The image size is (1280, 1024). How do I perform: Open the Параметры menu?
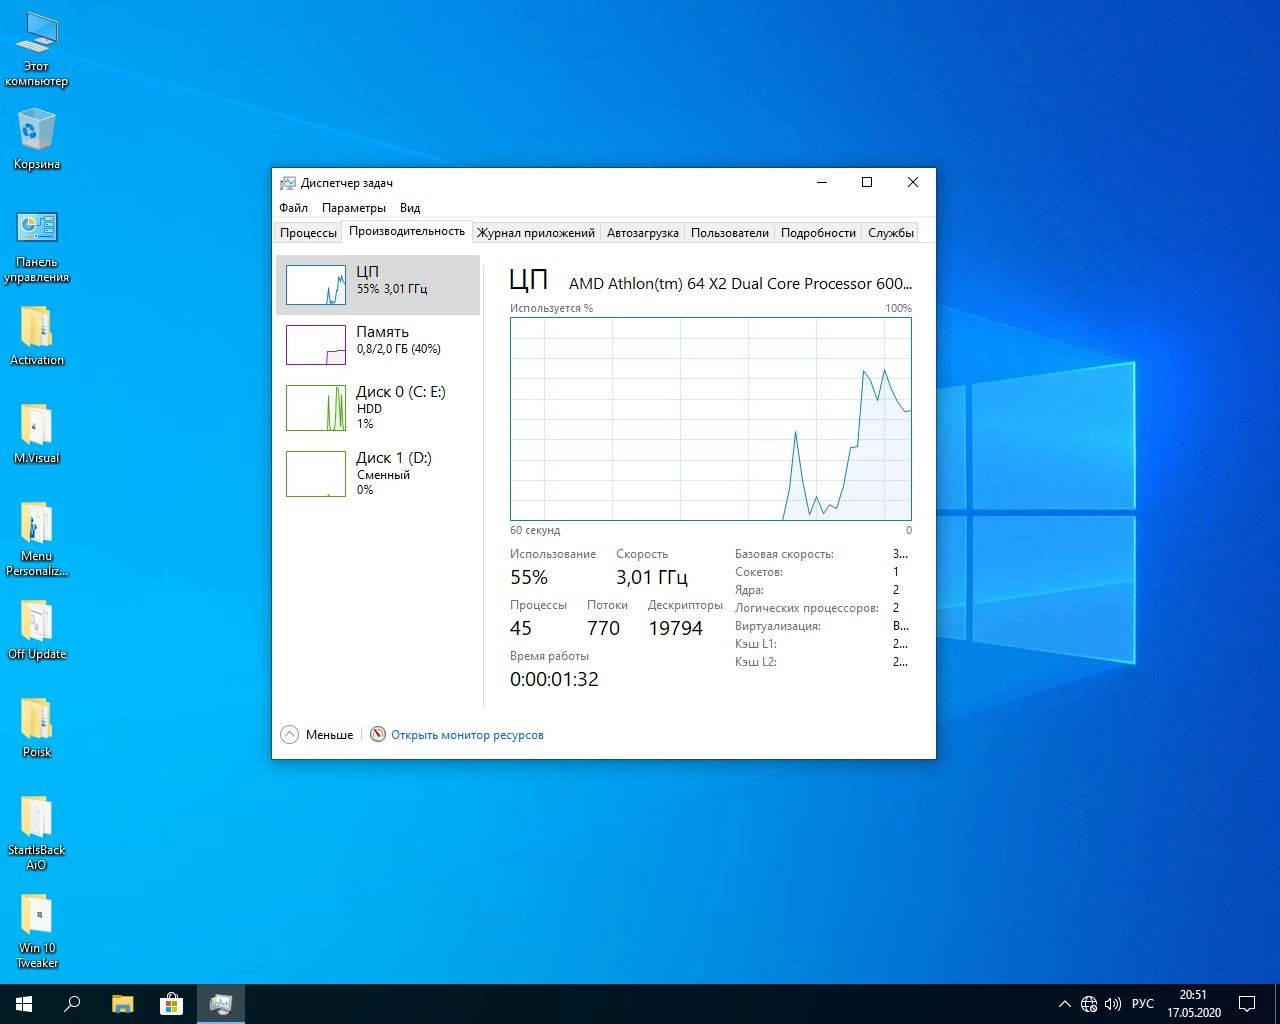(354, 208)
